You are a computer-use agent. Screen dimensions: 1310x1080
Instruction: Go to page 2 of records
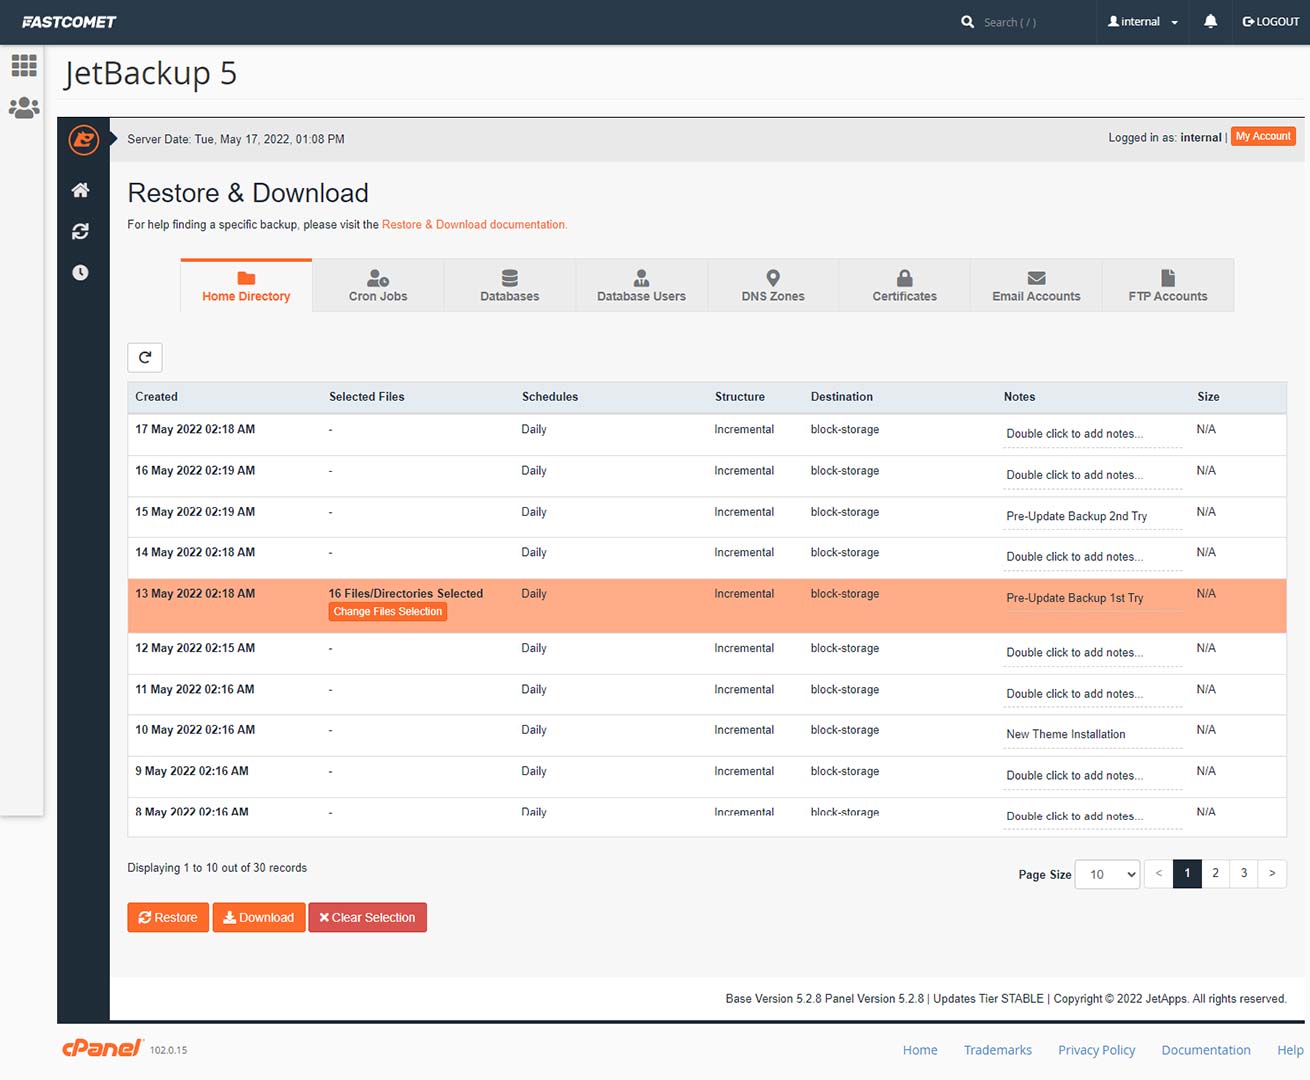(1215, 873)
